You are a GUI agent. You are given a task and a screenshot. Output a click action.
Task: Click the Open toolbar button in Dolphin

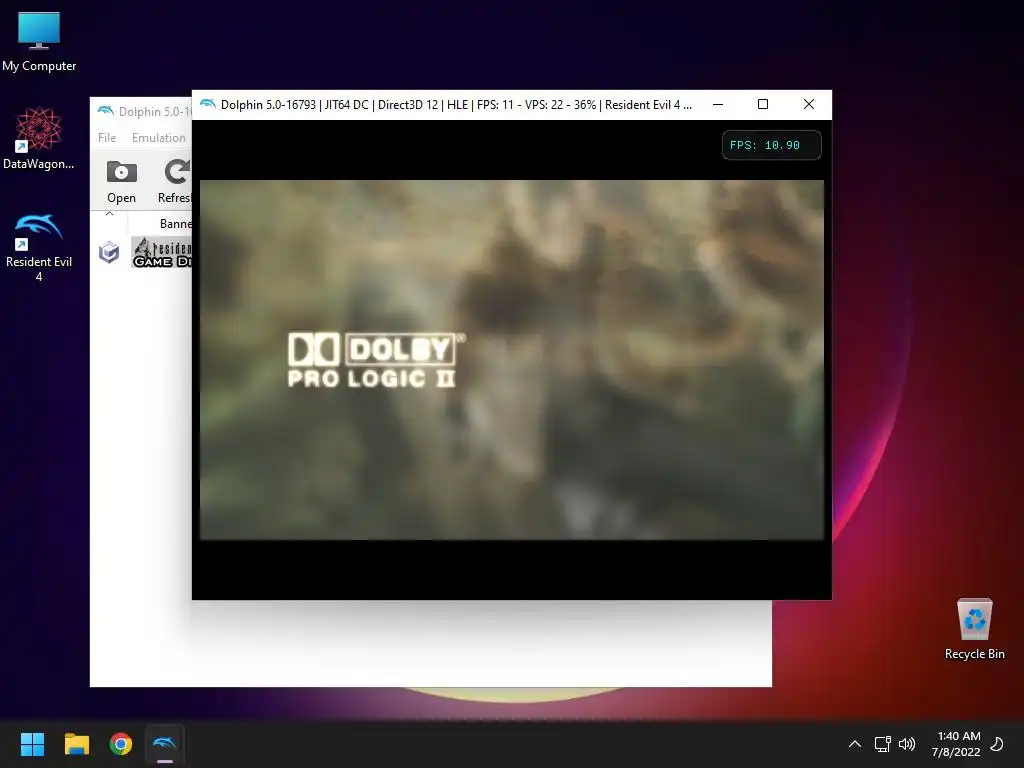point(121,182)
